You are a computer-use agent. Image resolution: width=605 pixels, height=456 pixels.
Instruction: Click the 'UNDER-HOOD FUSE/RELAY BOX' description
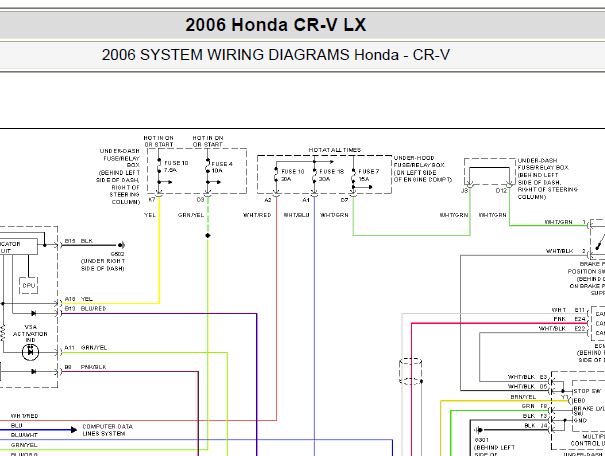(422, 169)
